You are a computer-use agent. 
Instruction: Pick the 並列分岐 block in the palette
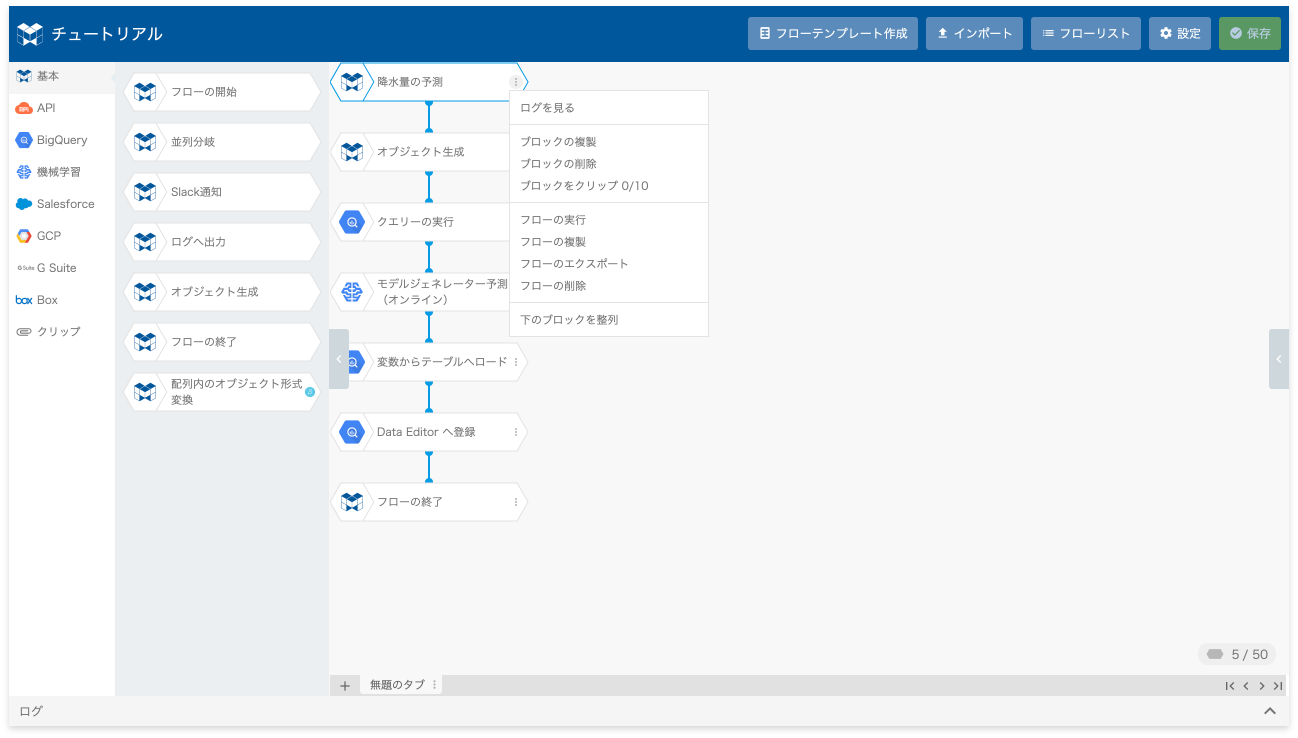pyautogui.click(x=222, y=142)
